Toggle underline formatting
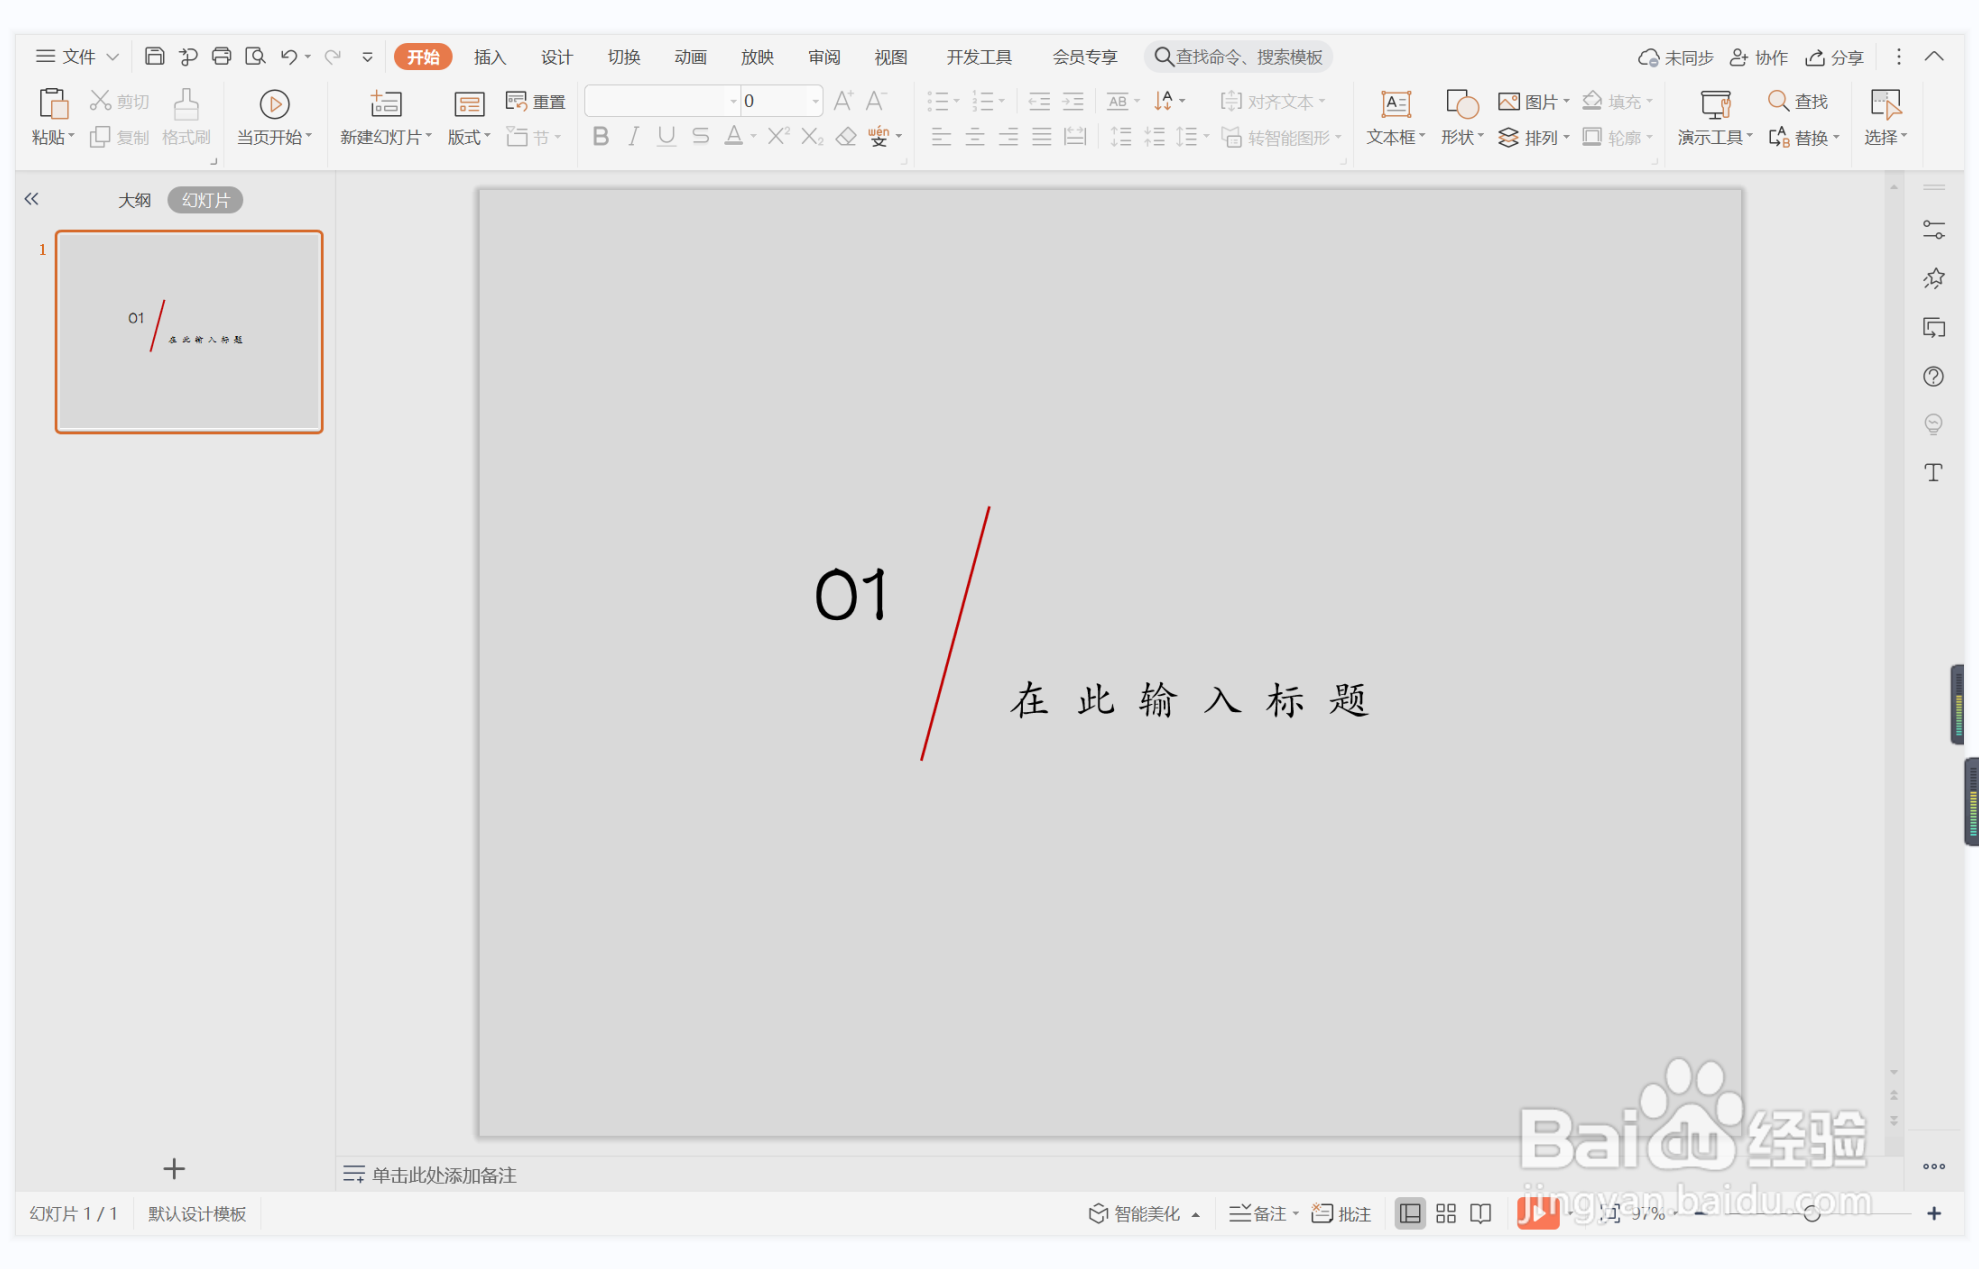 pos(666,137)
